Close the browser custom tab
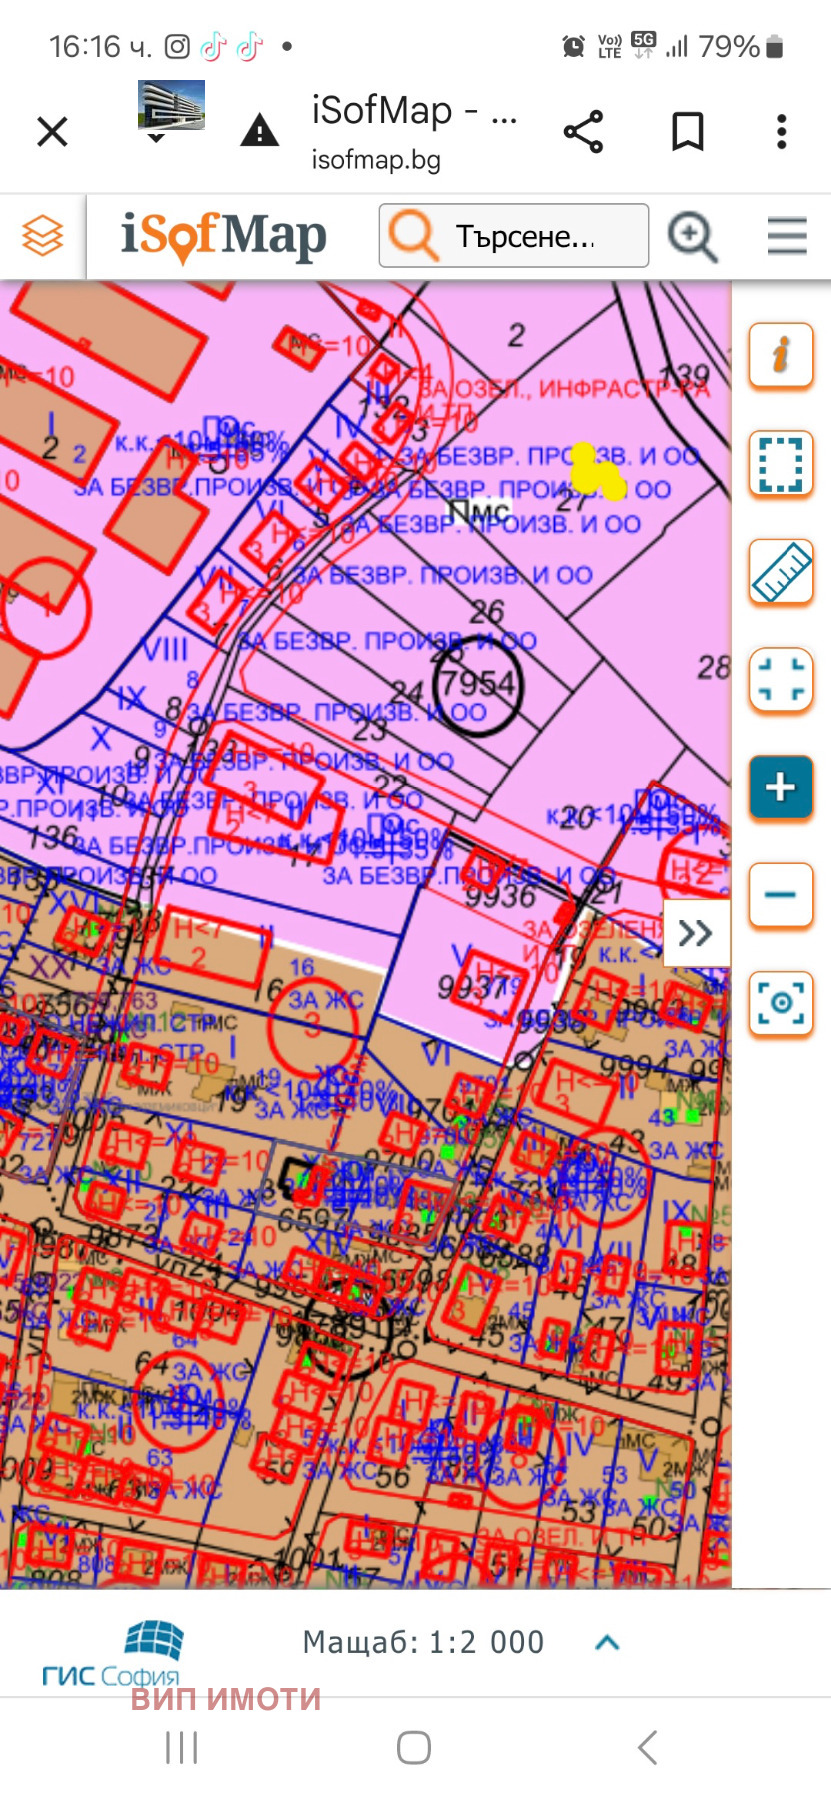Screen dimensions: 831x1800 pos(52,132)
